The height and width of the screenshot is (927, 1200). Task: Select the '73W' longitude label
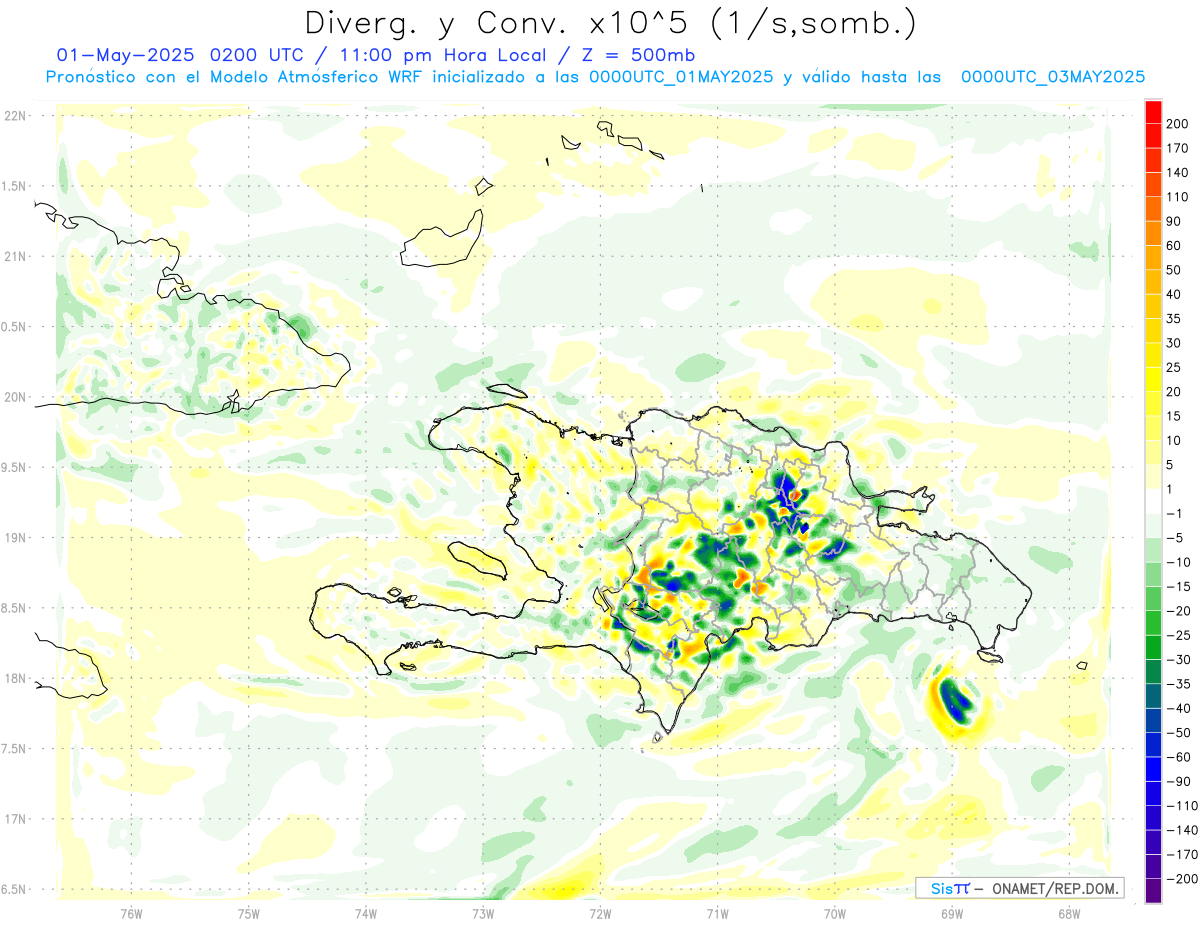[483, 913]
